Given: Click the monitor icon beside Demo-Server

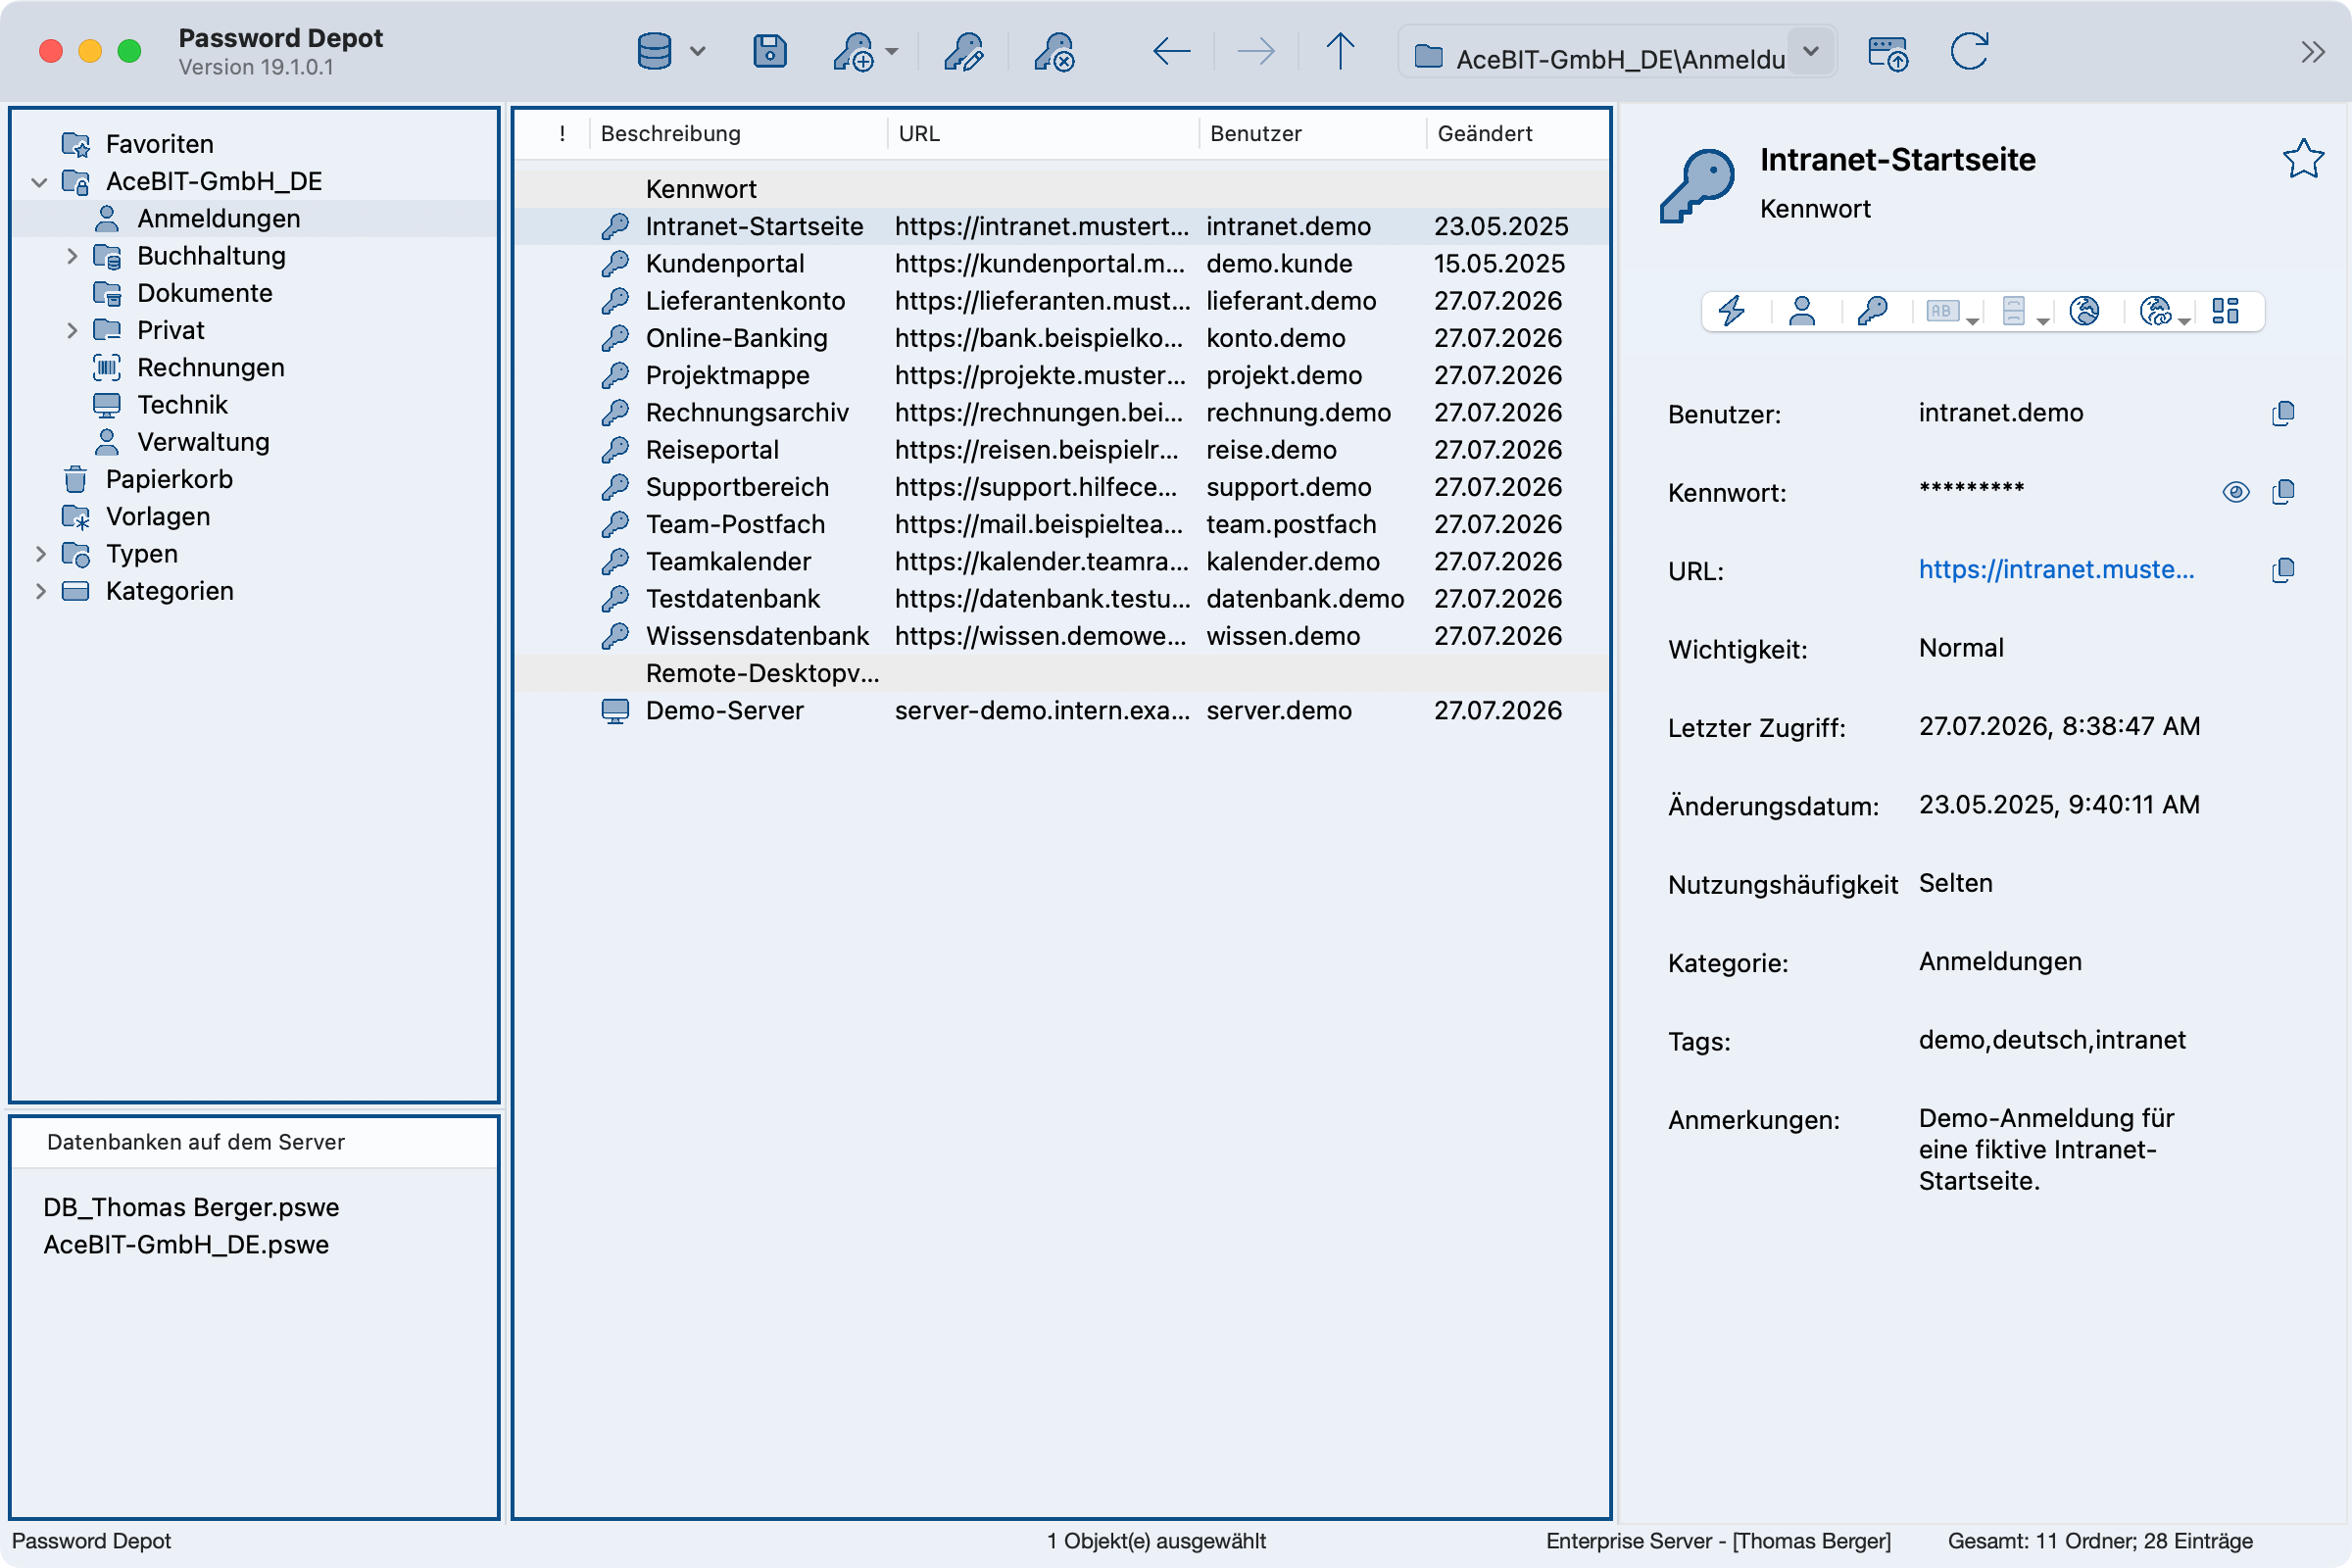Looking at the screenshot, I should coord(615,711).
